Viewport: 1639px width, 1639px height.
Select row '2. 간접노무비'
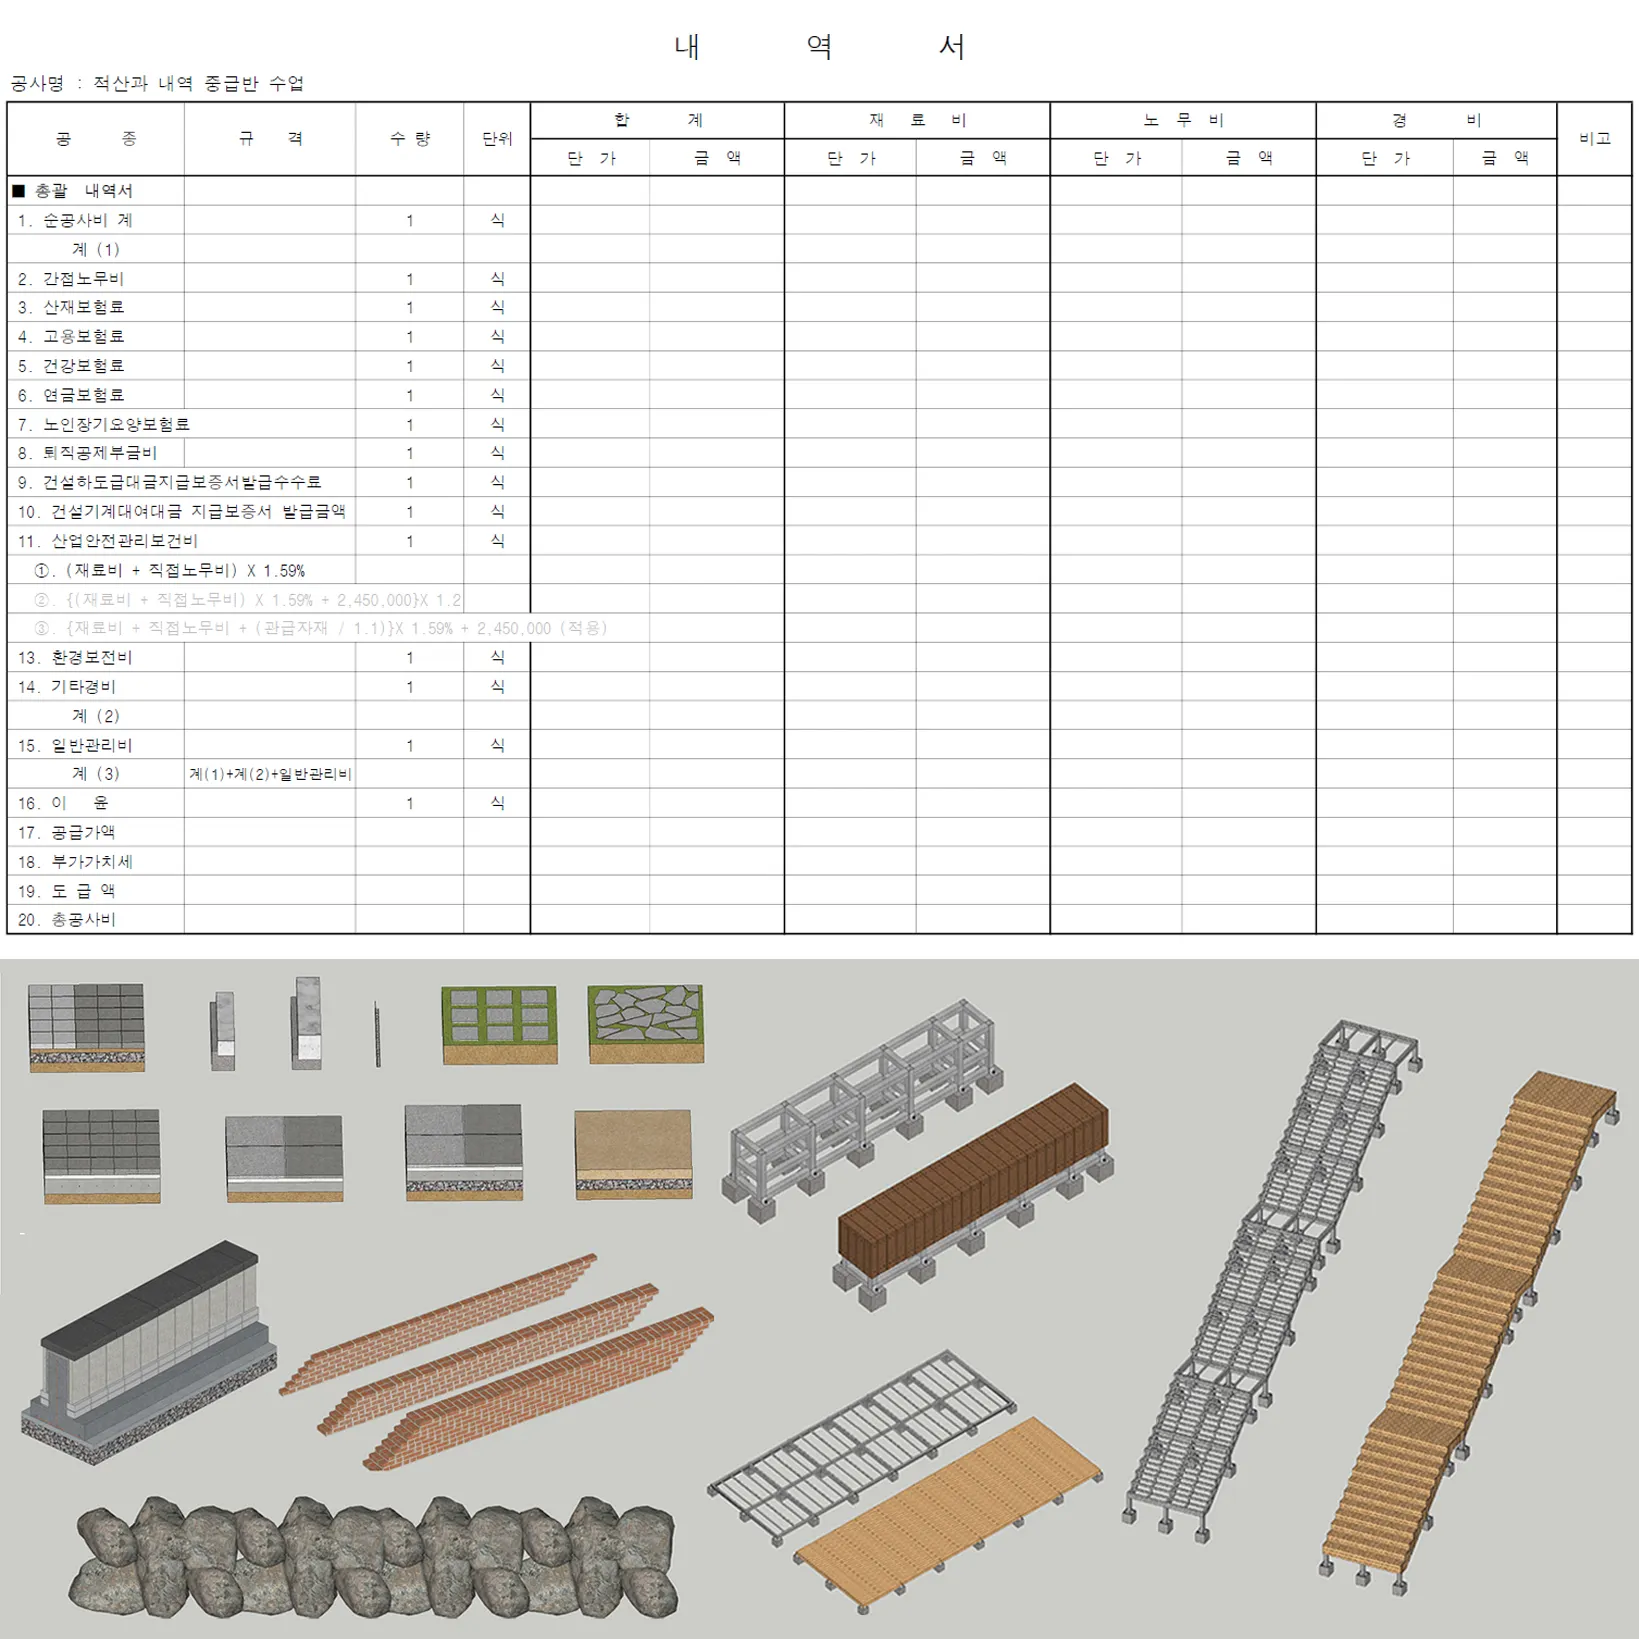coord(819,278)
